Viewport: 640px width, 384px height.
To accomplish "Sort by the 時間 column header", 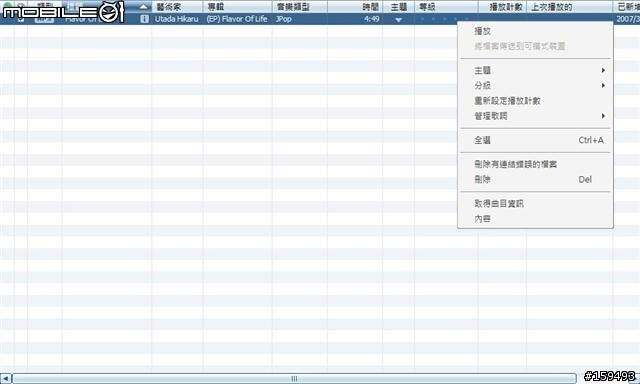I will pyautogui.click(x=355, y=7).
